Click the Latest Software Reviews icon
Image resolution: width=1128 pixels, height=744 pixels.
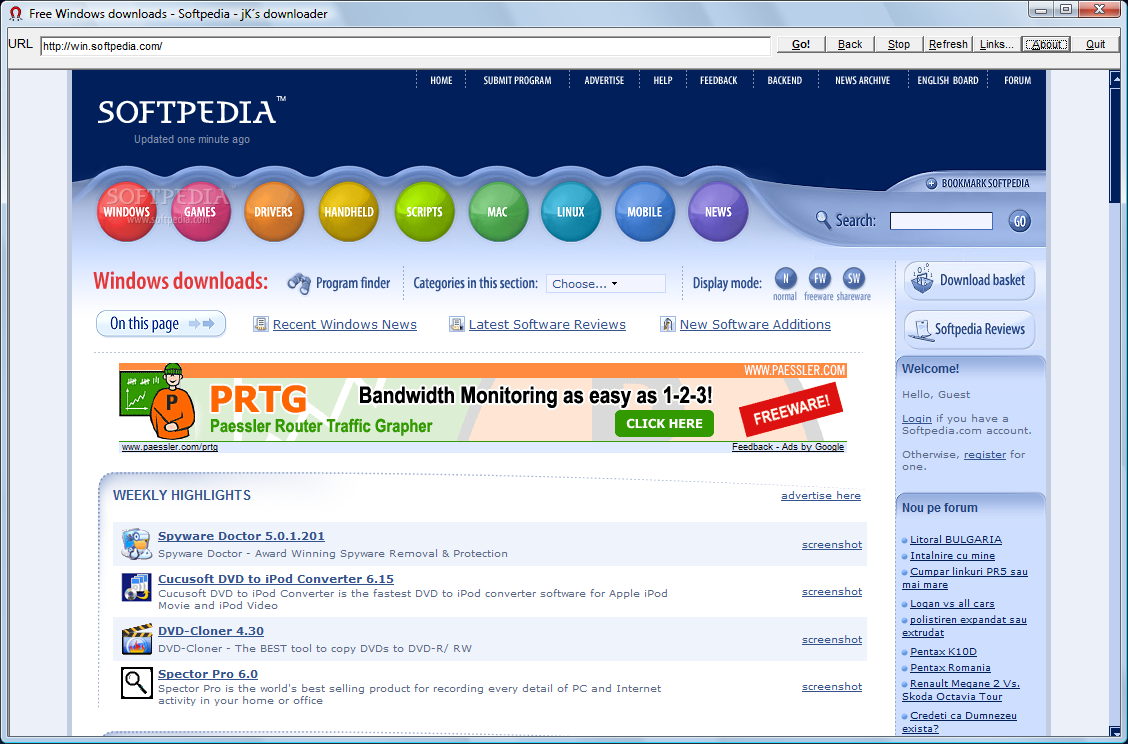(457, 325)
